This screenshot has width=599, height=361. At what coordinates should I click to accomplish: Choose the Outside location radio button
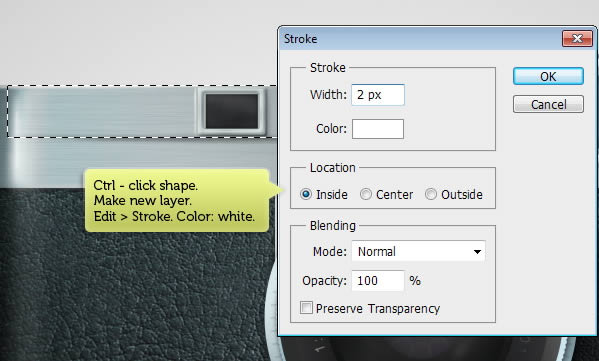[x=454, y=194]
